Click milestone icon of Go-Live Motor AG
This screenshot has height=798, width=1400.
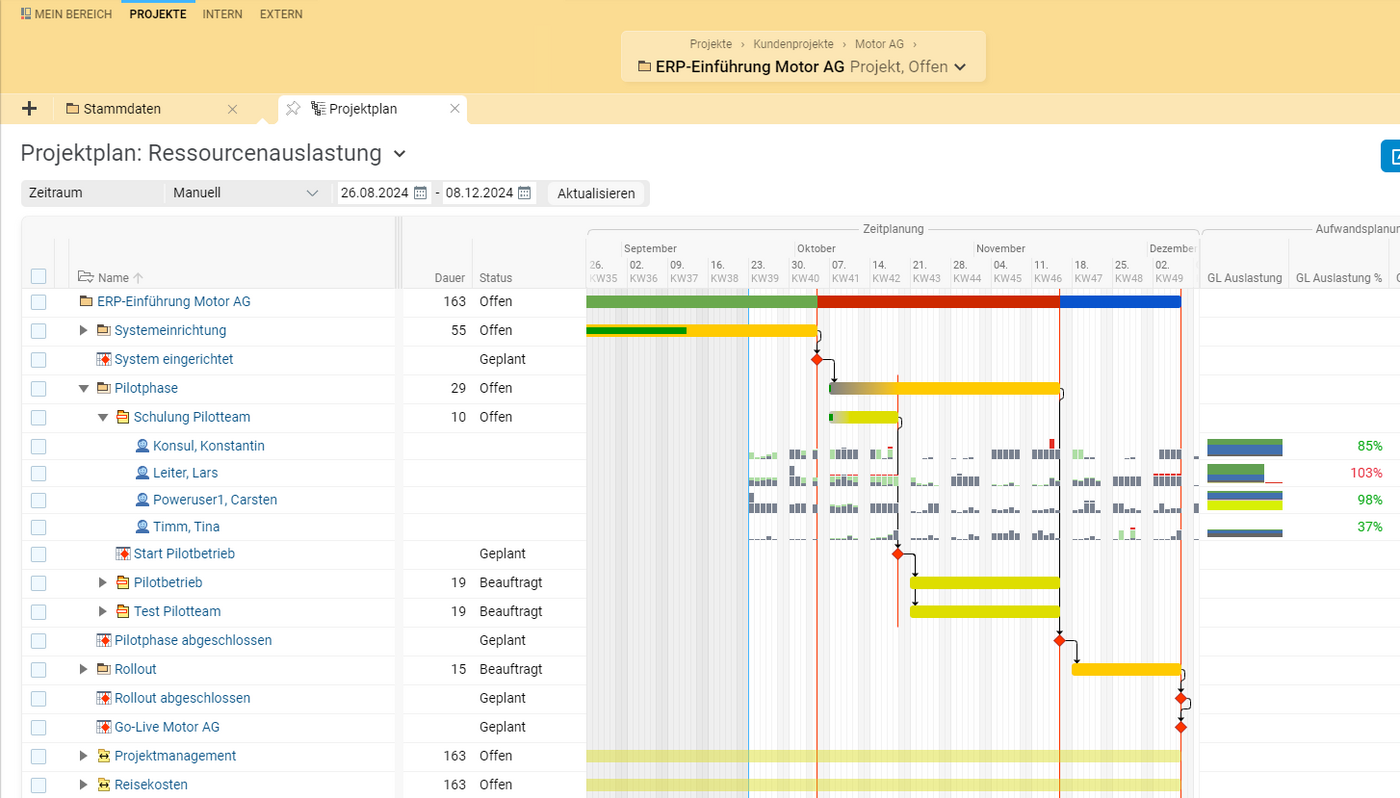(x=104, y=727)
